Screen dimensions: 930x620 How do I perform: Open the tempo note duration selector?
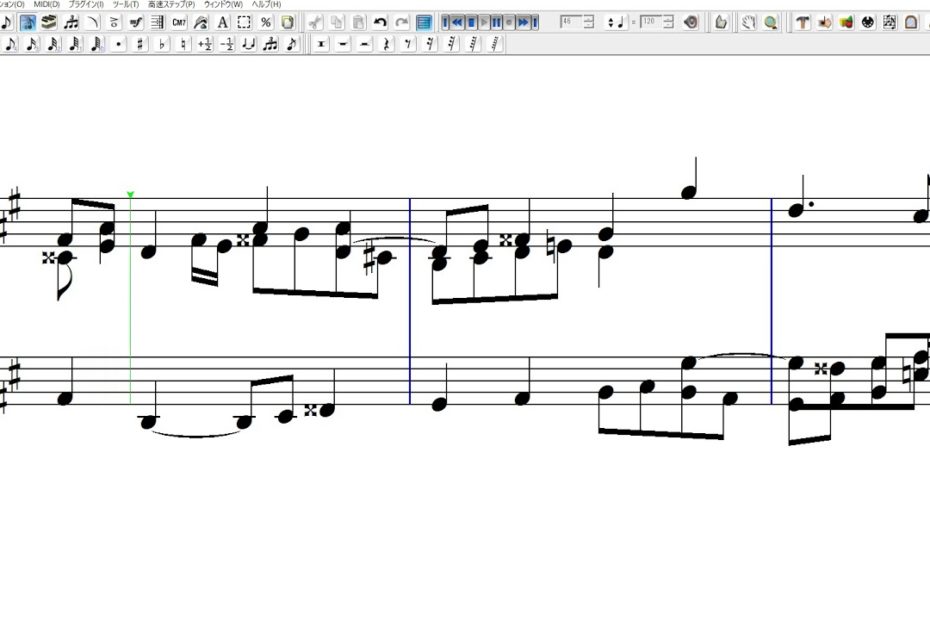point(615,22)
